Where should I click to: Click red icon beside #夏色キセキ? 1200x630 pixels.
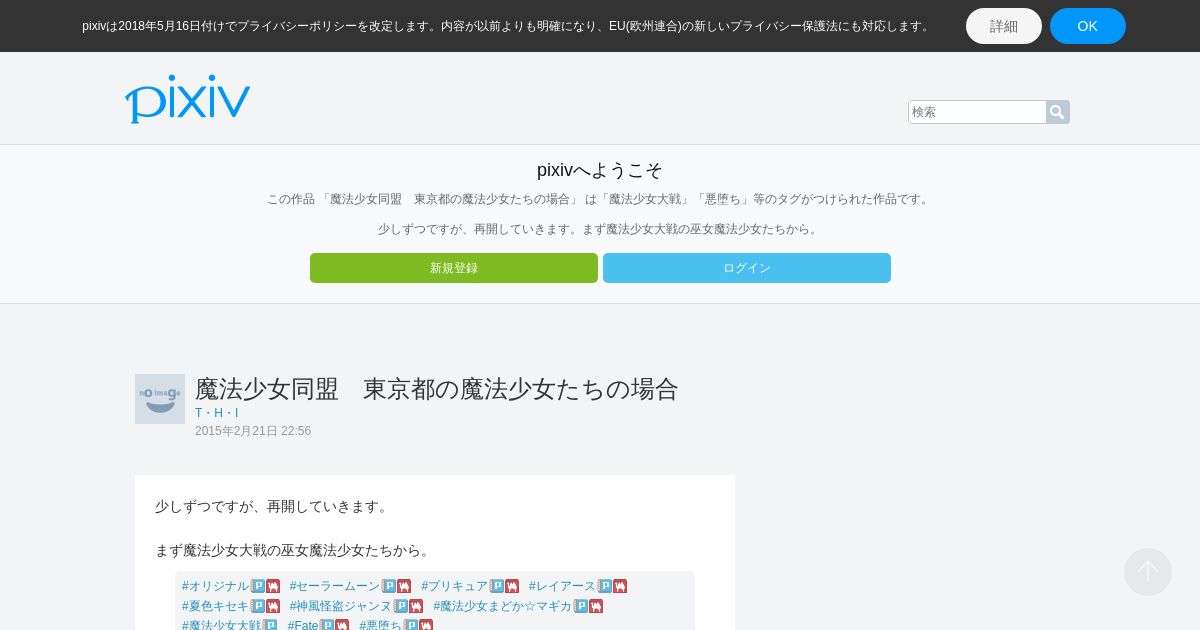[x=273, y=606]
